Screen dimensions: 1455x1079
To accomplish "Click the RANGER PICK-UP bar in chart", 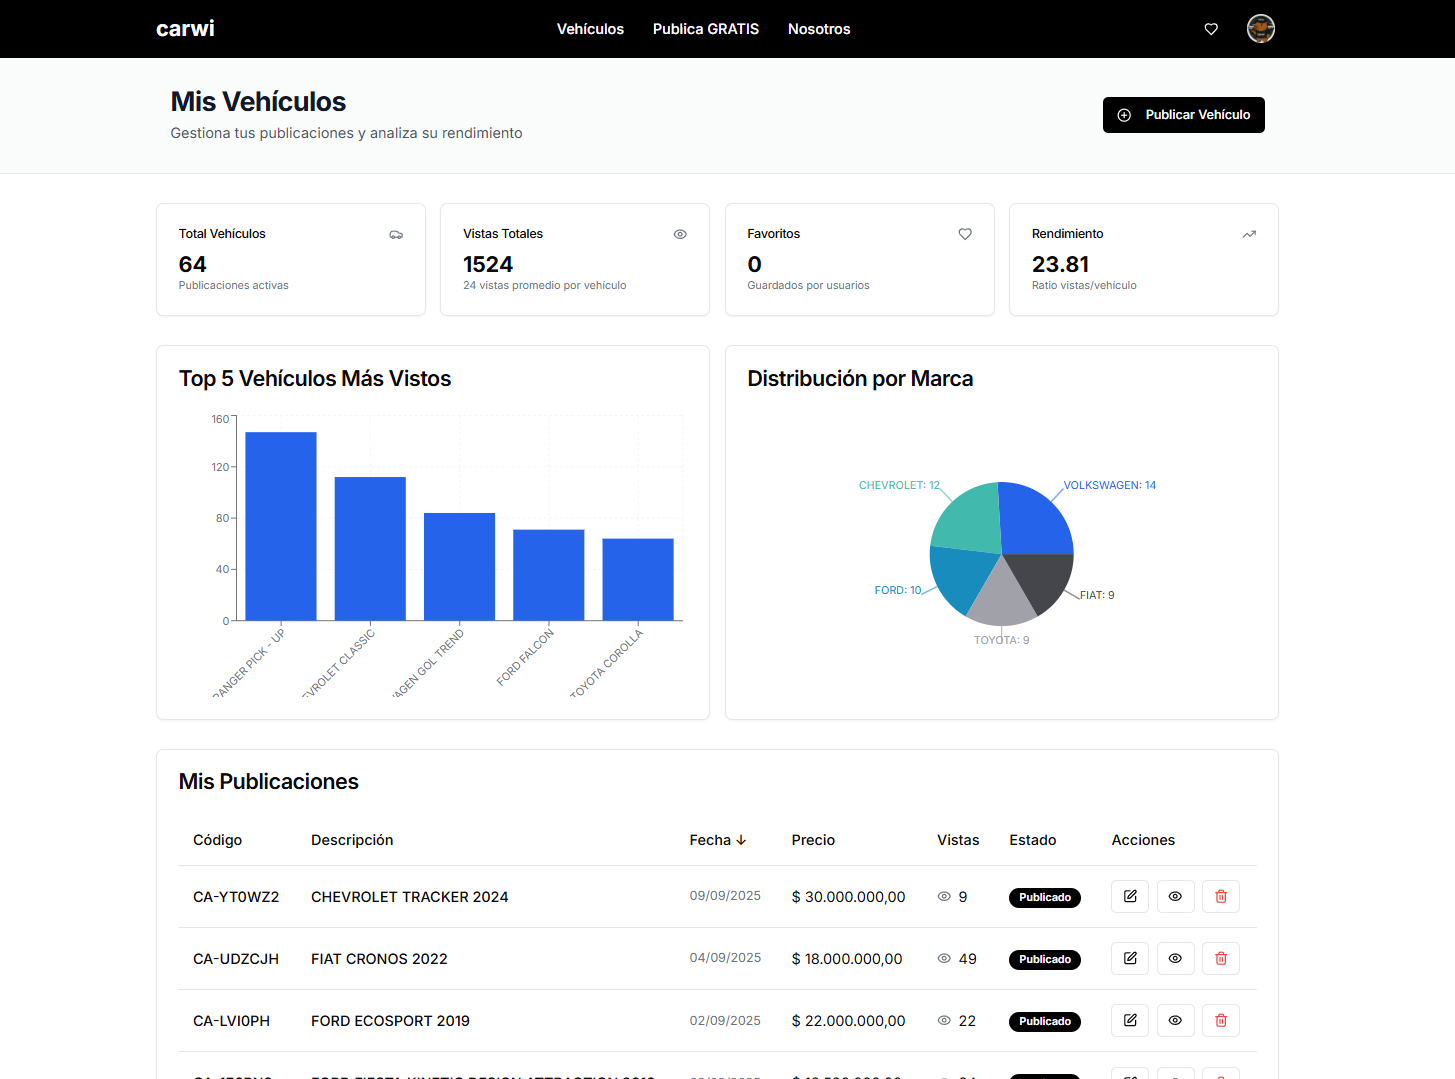I will [281, 526].
